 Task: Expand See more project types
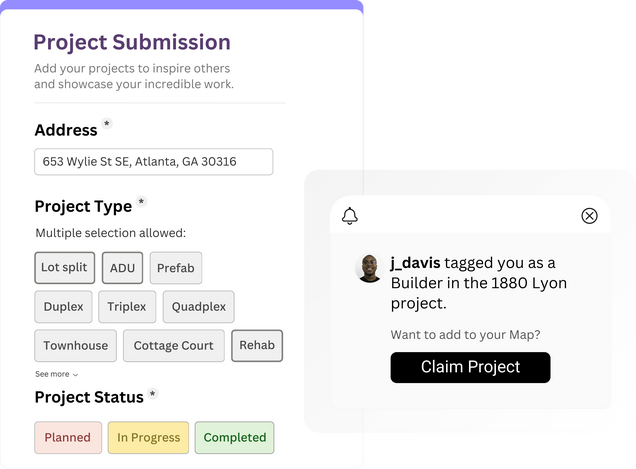[56, 374]
